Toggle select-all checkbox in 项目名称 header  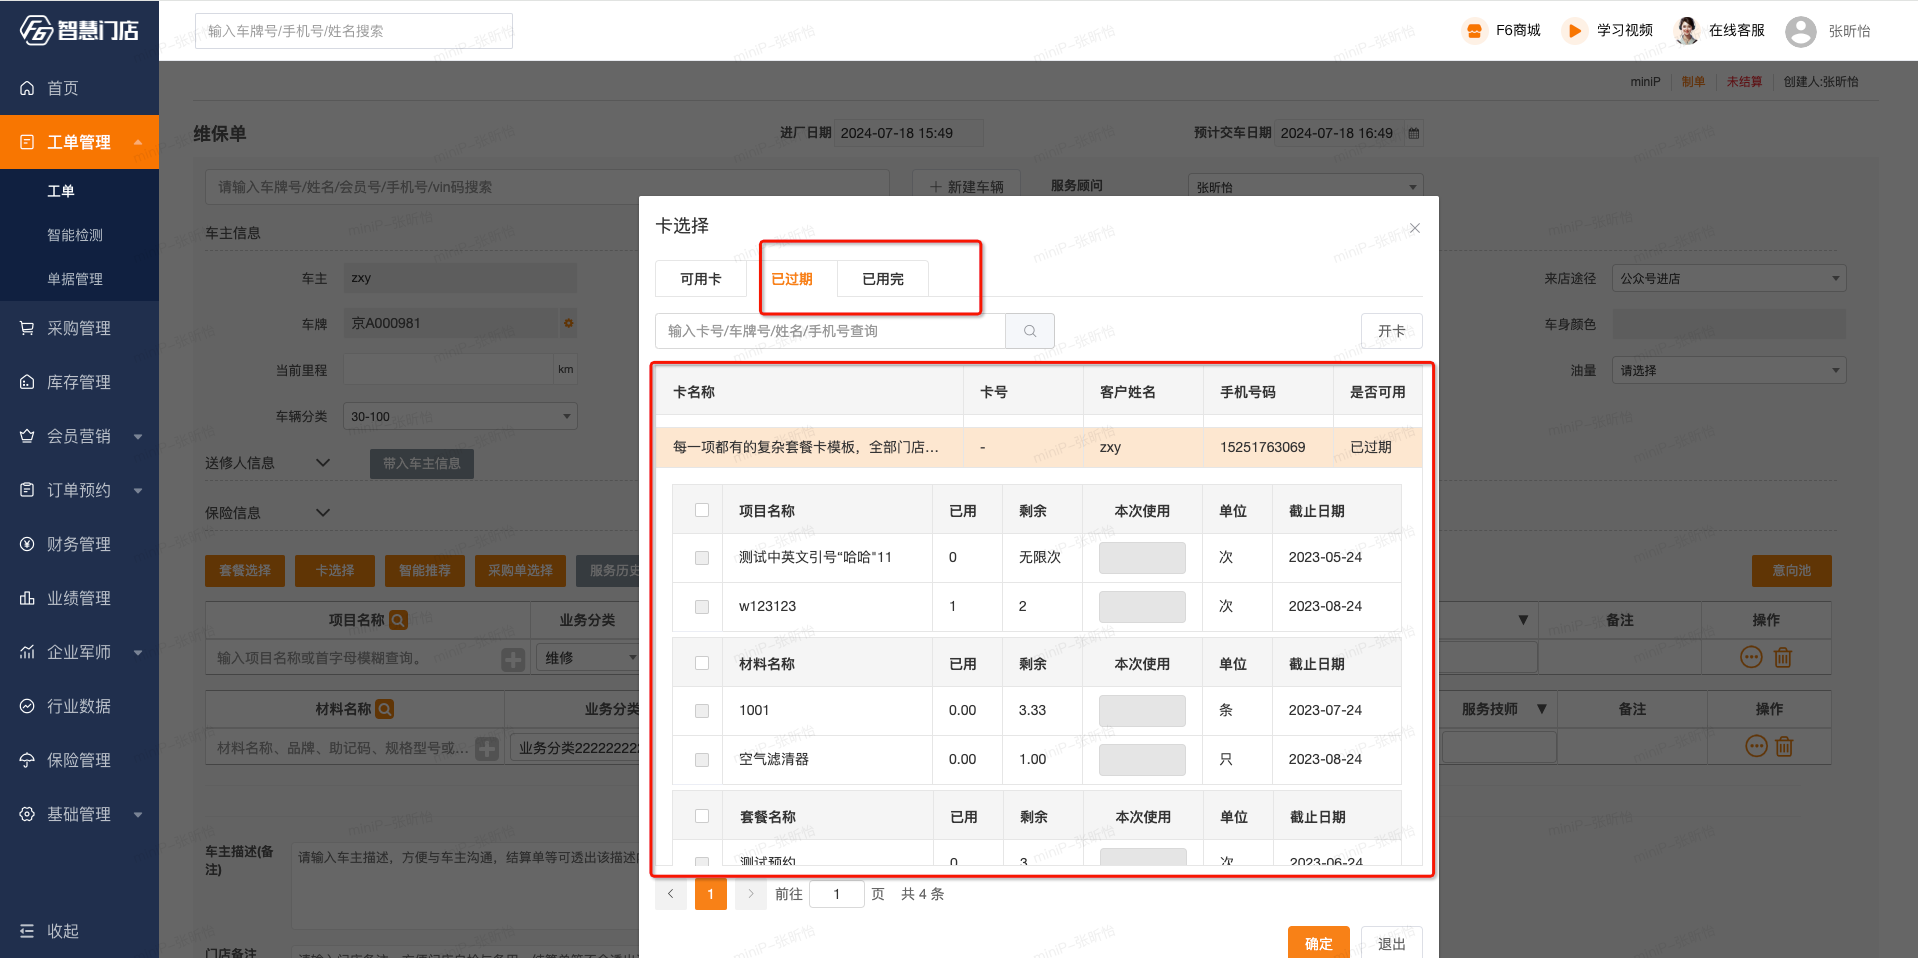point(702,510)
